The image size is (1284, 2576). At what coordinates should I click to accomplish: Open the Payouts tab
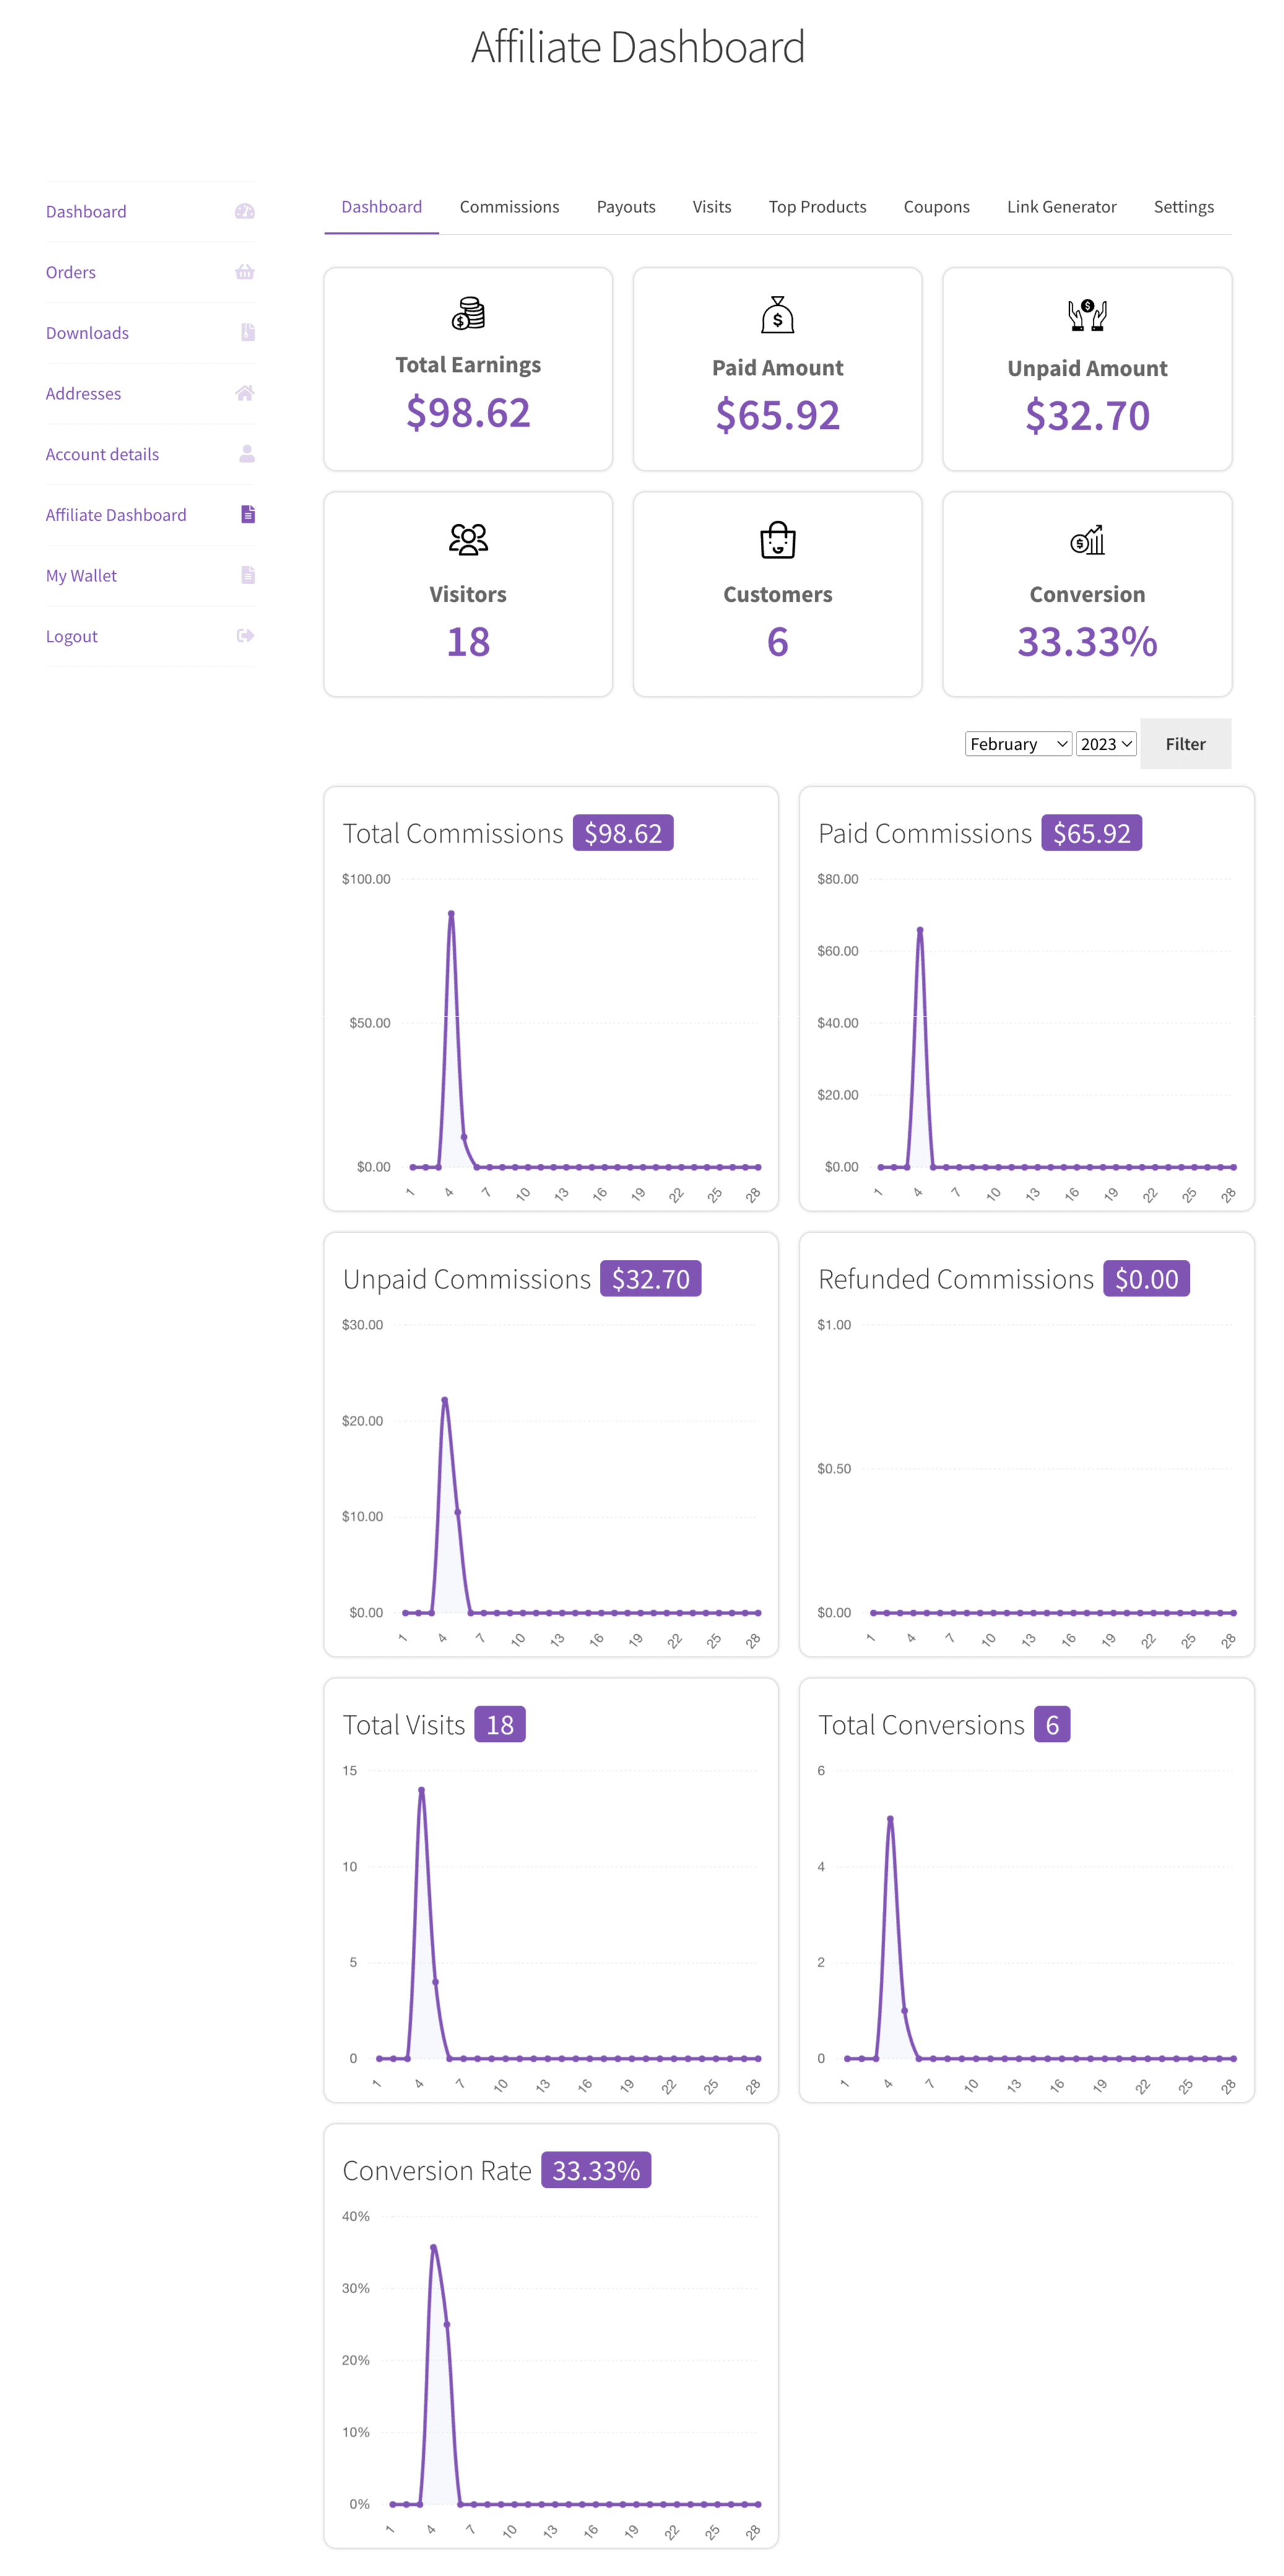click(626, 207)
